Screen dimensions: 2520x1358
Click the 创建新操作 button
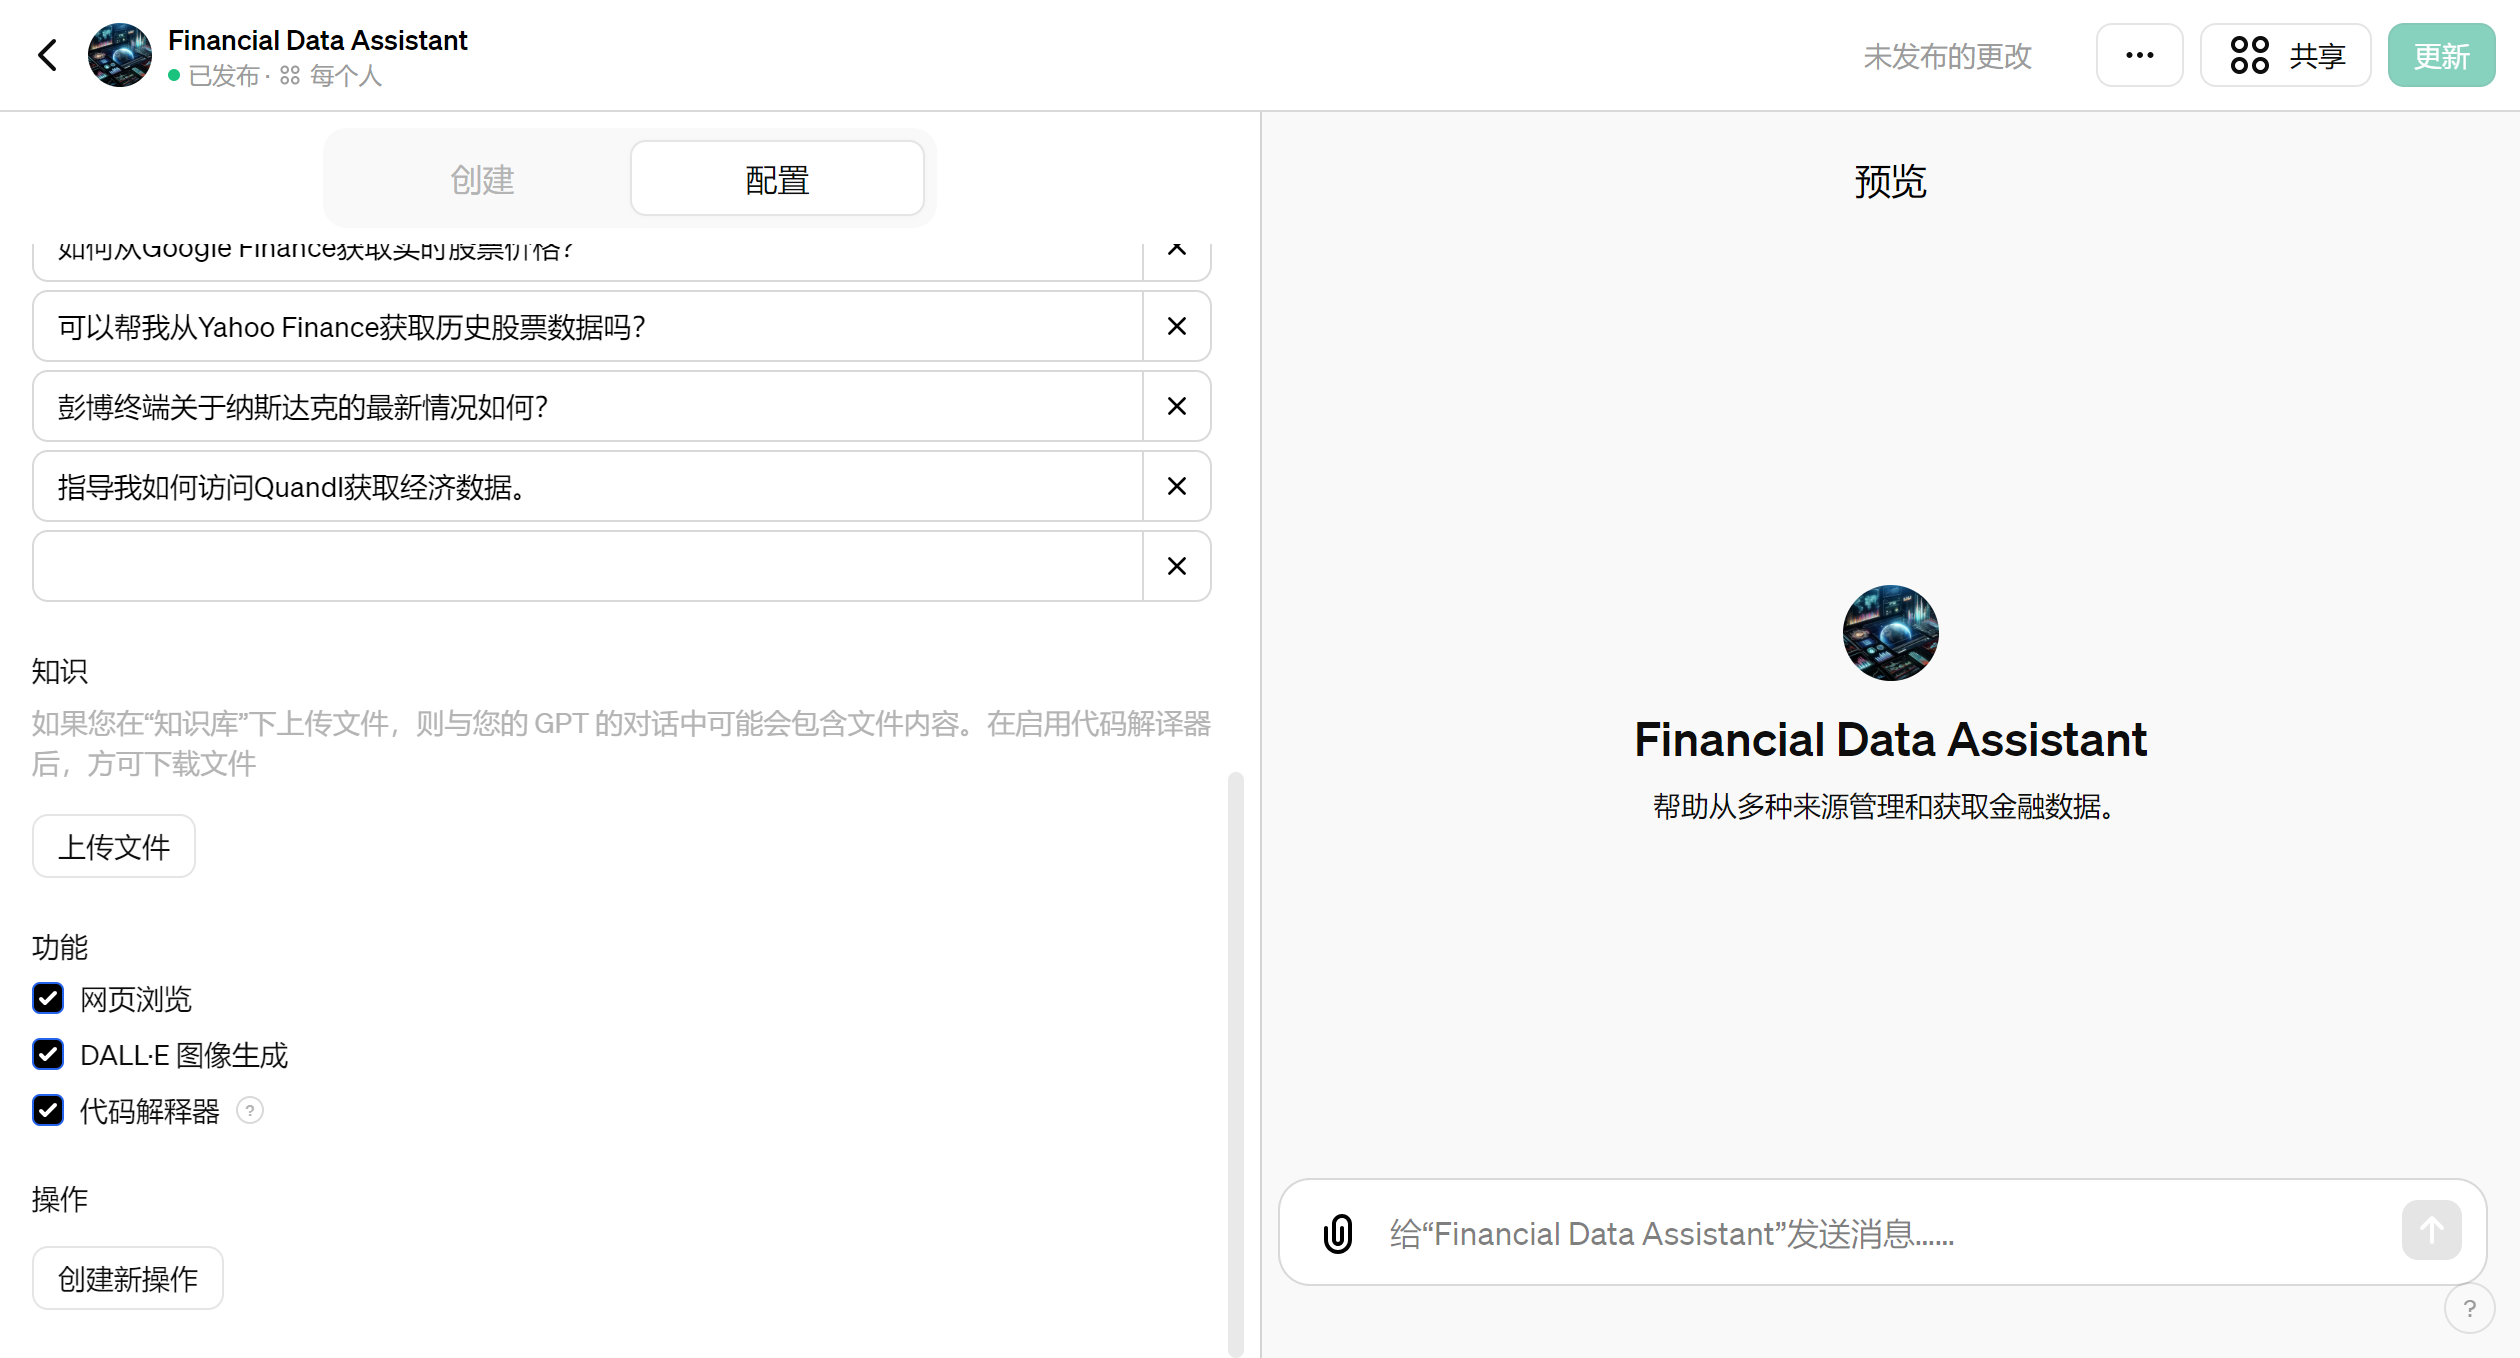[x=128, y=1278]
